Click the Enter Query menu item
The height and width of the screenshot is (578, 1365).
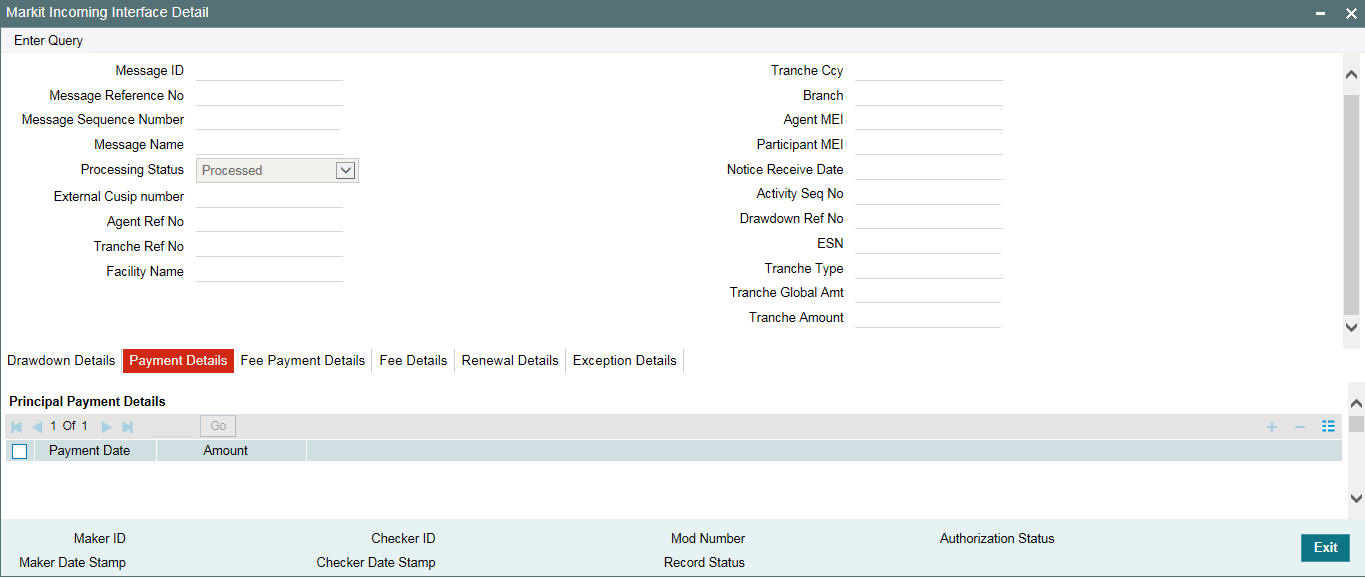(x=48, y=41)
